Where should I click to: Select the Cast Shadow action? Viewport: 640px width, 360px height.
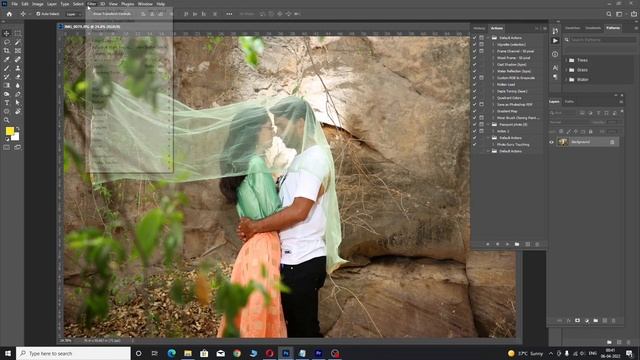pyautogui.click(x=511, y=64)
